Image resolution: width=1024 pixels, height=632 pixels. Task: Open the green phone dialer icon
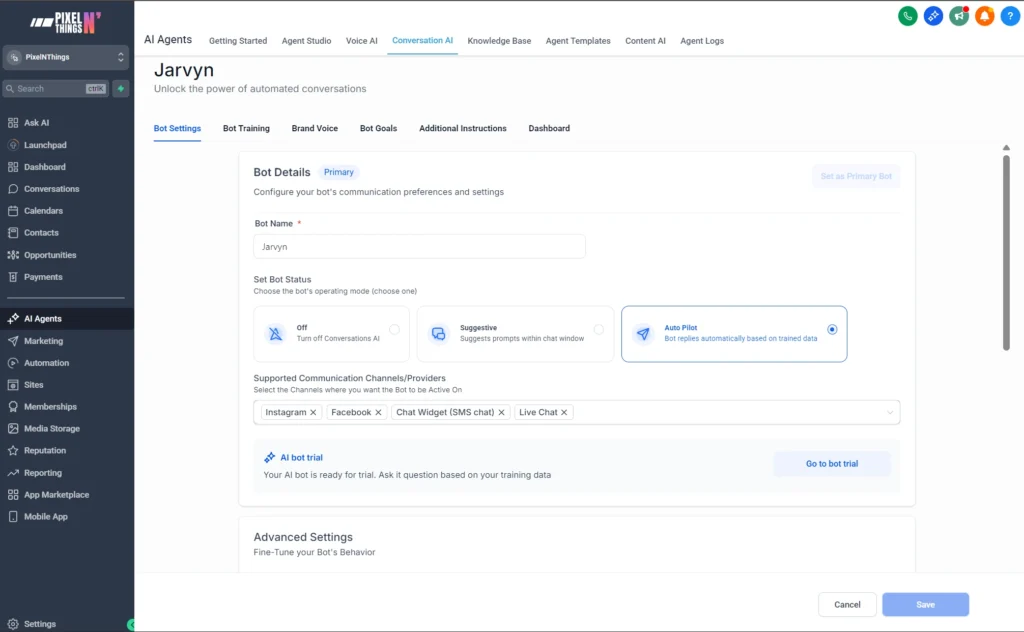click(907, 16)
